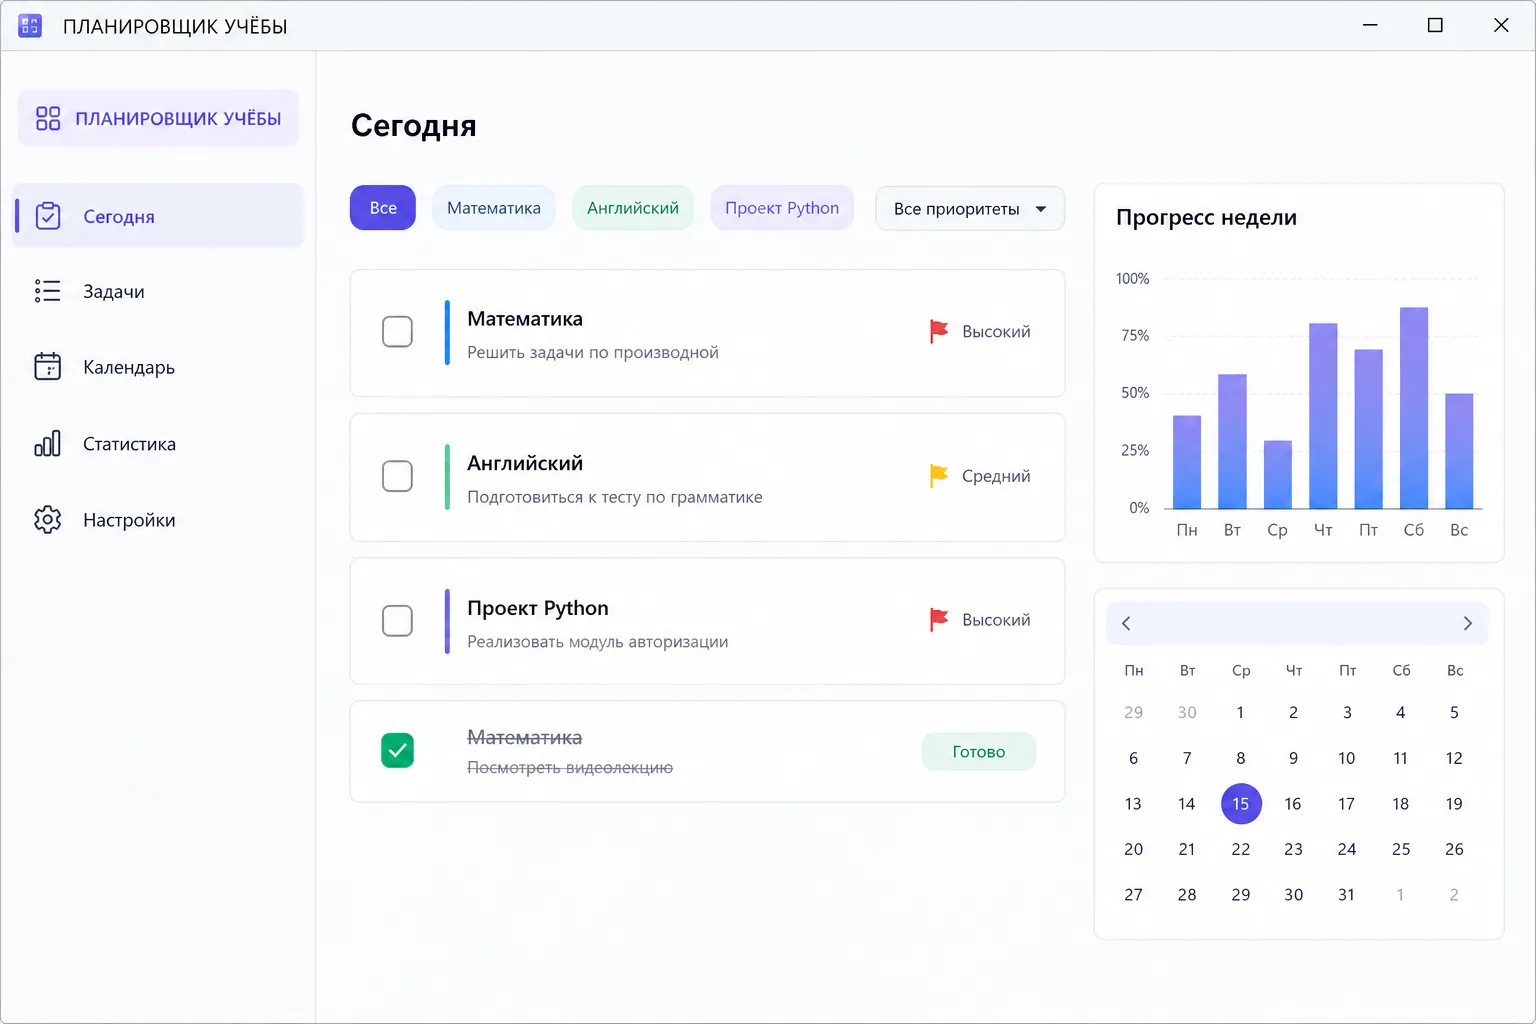The image size is (1536, 1024).
Task: Click the grid icon in the sidebar header
Action: (x=48, y=119)
